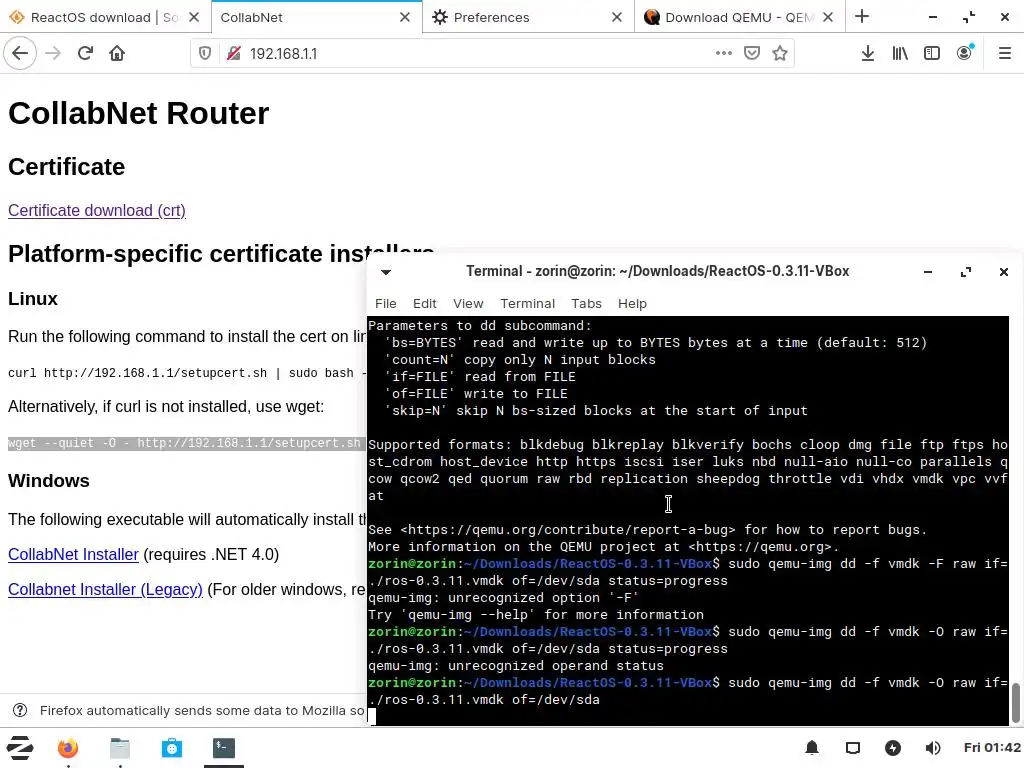Open Collabnet Installer (Legacy) link
Image resolution: width=1024 pixels, height=768 pixels.
(105, 590)
